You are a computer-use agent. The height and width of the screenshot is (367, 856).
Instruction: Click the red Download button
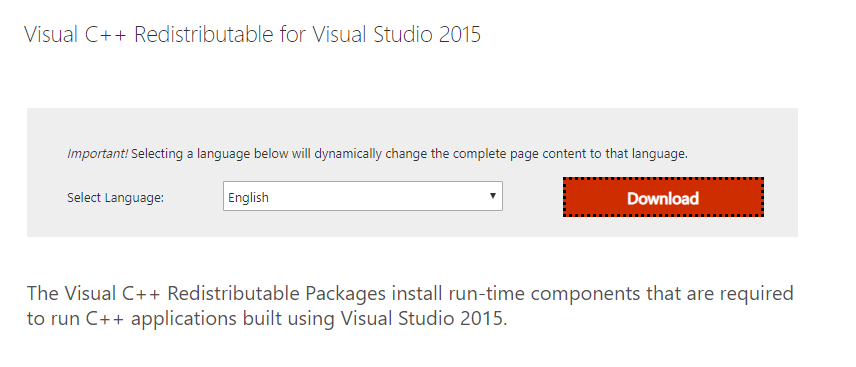click(663, 197)
